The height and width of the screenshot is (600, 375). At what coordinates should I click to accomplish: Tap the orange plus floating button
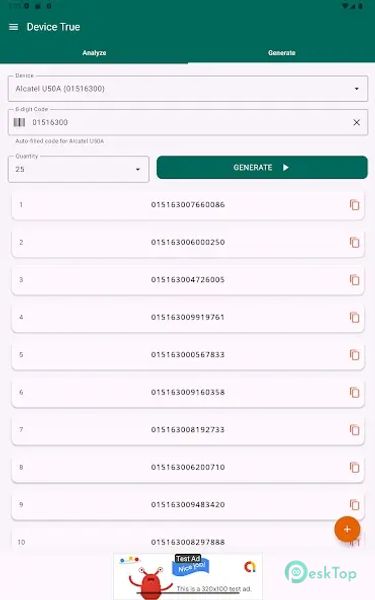347,529
